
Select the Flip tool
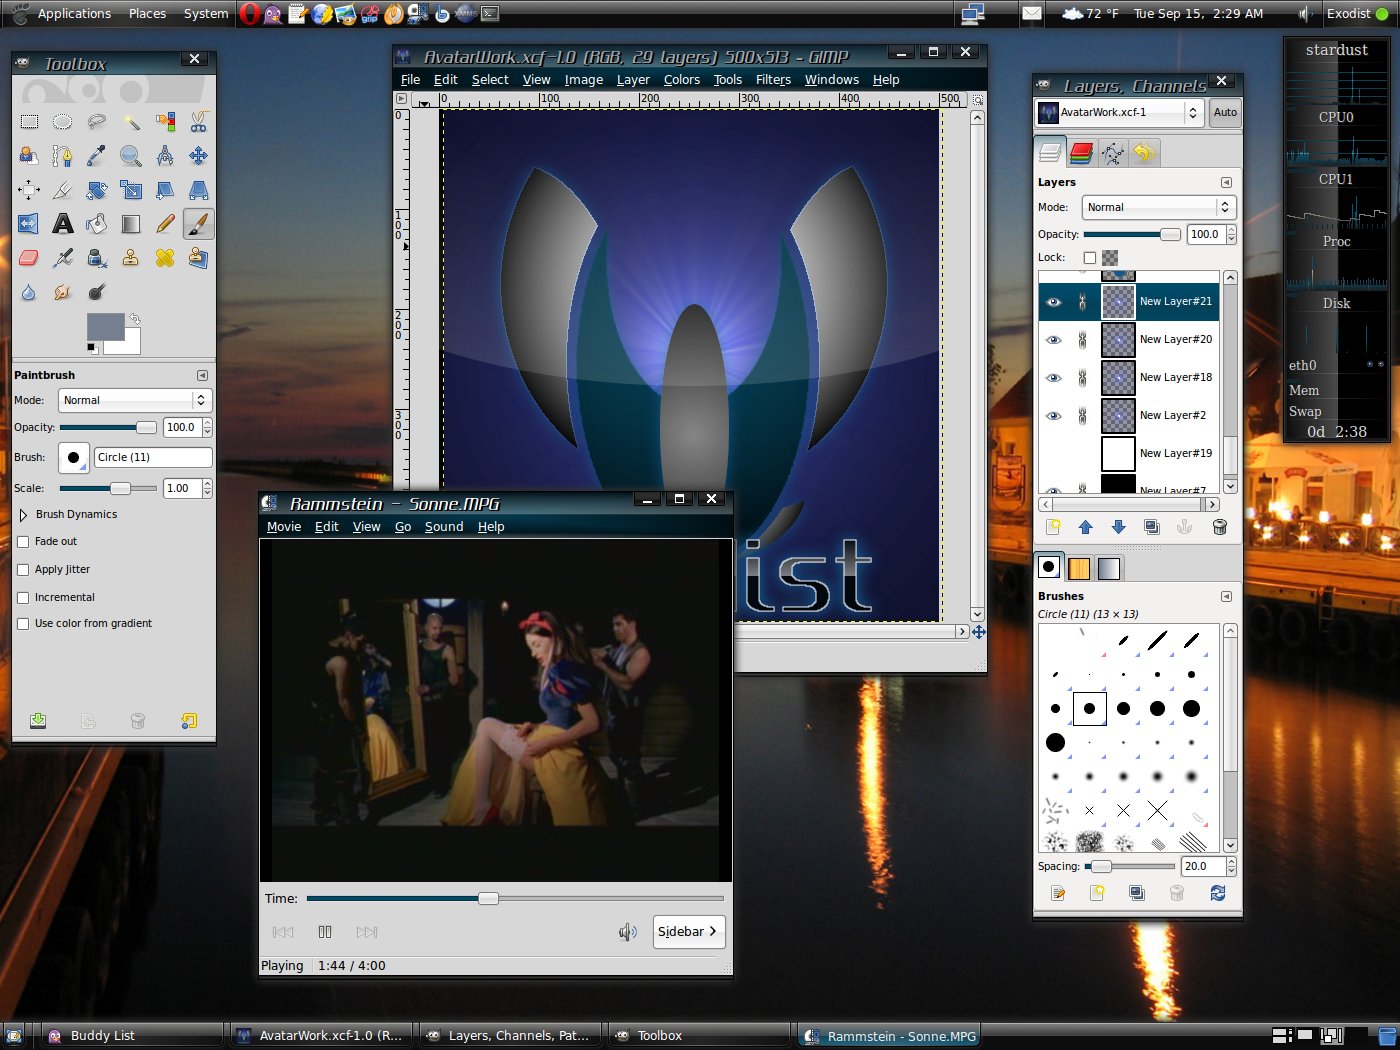coord(29,224)
